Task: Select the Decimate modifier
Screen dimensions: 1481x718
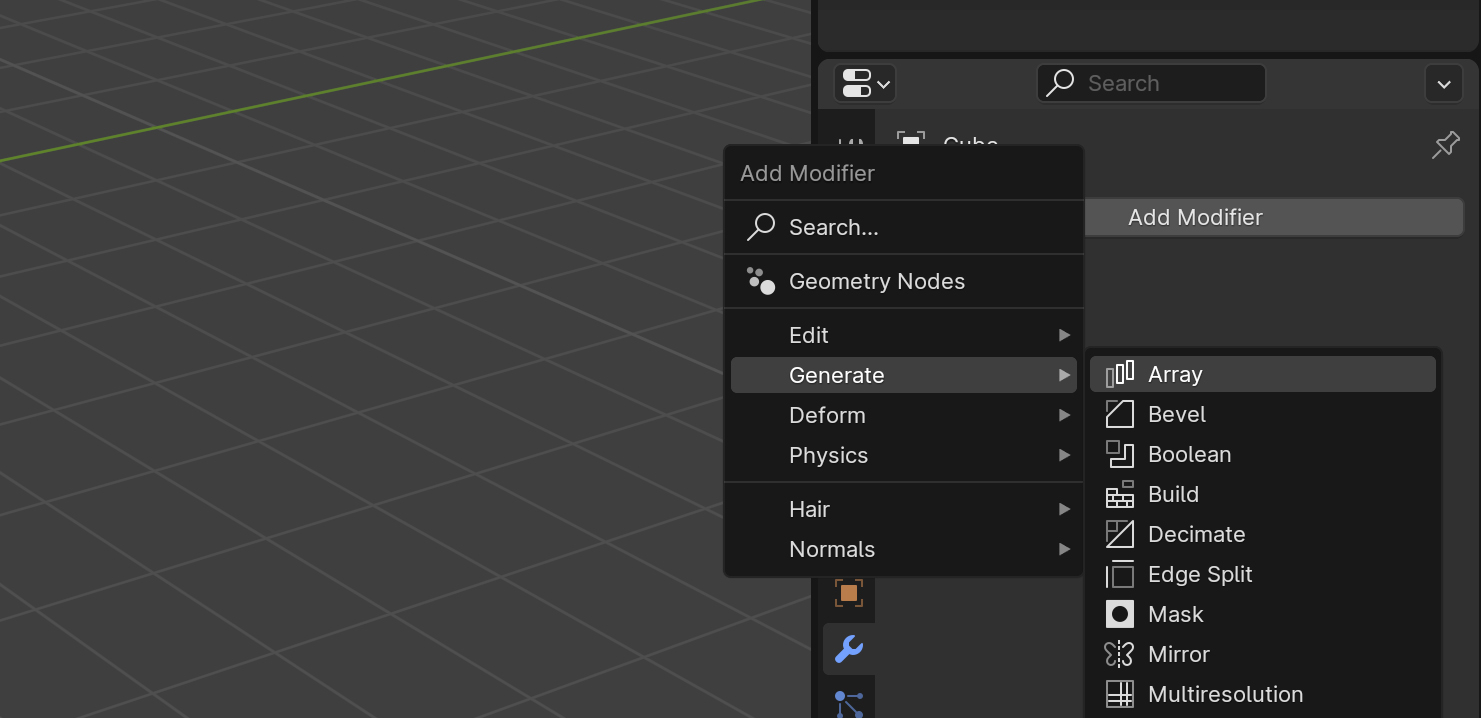Action: pyautogui.click(x=1262, y=534)
